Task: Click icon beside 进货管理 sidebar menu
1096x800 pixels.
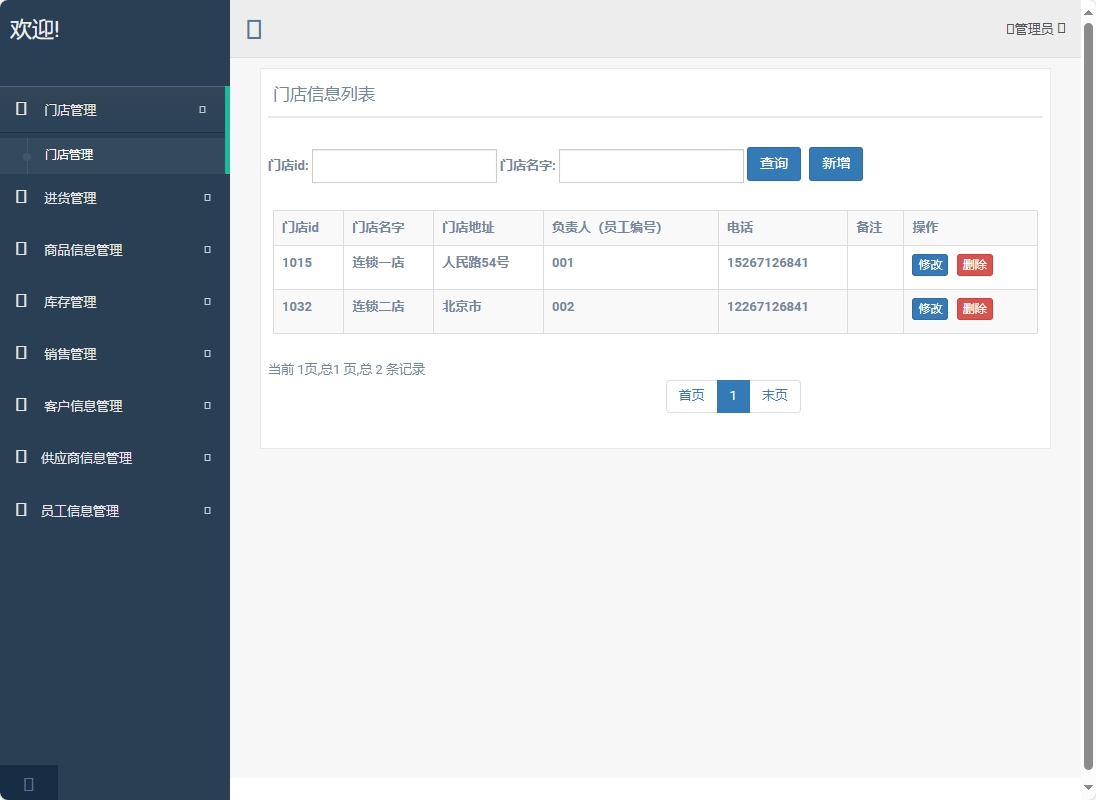Action: (22, 196)
